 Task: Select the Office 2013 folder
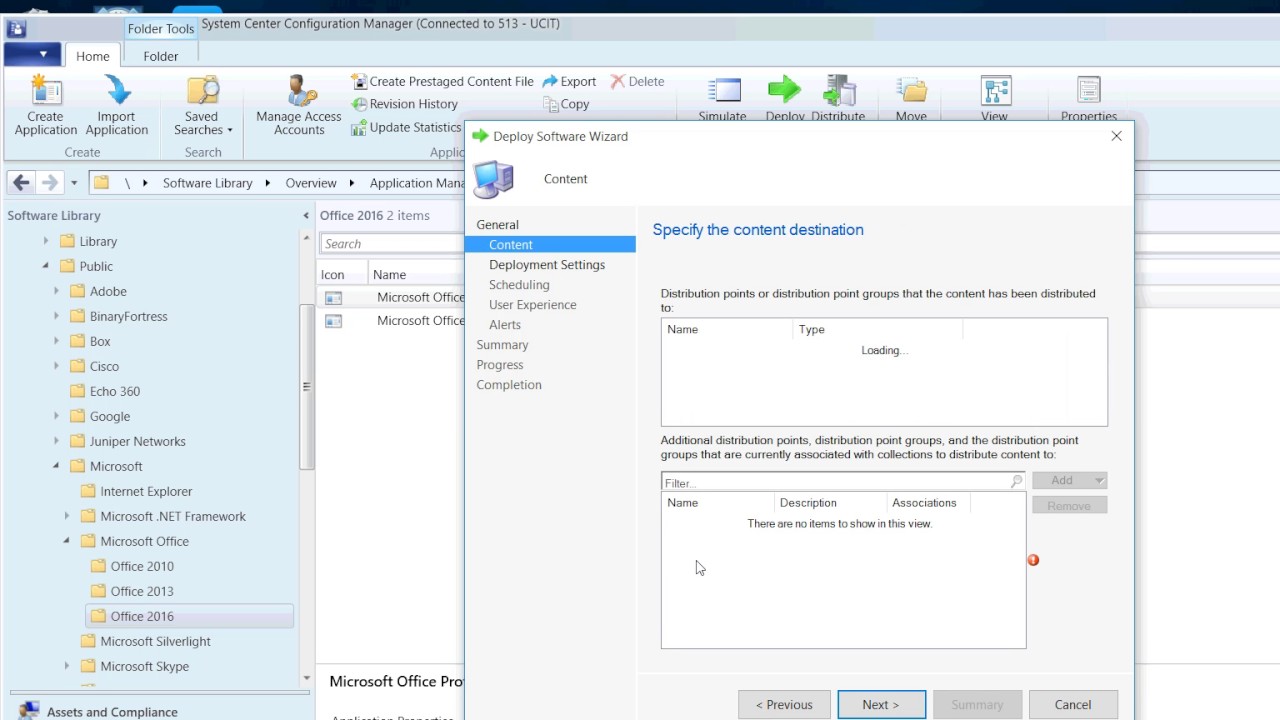[142, 591]
